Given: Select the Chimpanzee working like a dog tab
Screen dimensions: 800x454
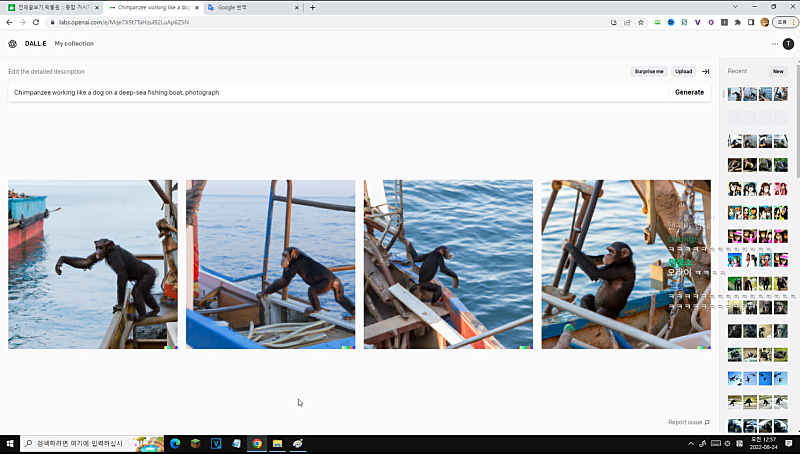Looking at the screenshot, I should coord(153,8).
